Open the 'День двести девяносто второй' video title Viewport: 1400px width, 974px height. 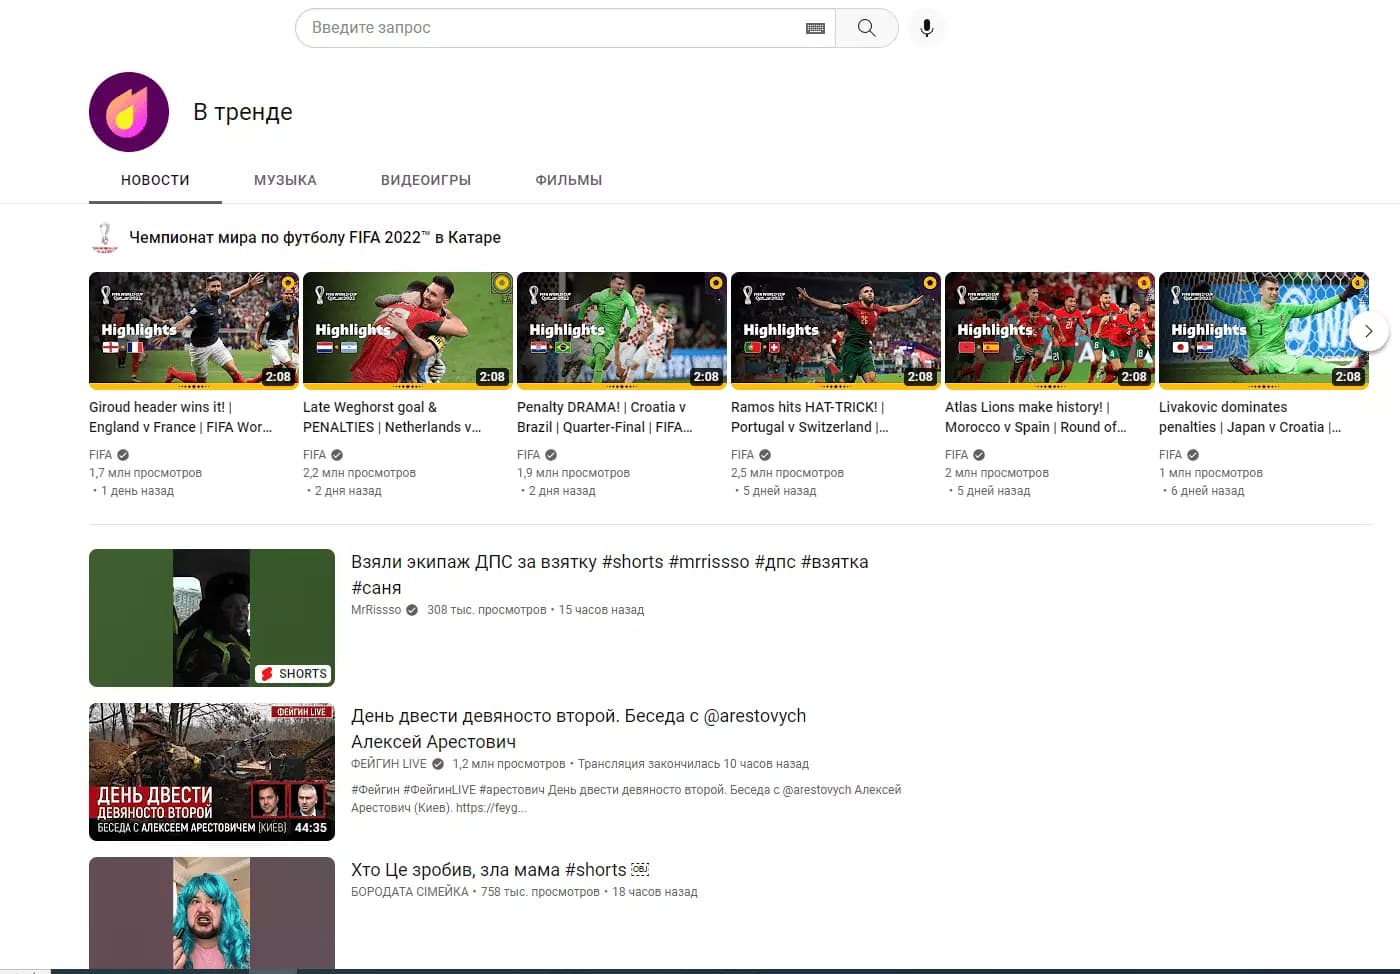tap(578, 729)
